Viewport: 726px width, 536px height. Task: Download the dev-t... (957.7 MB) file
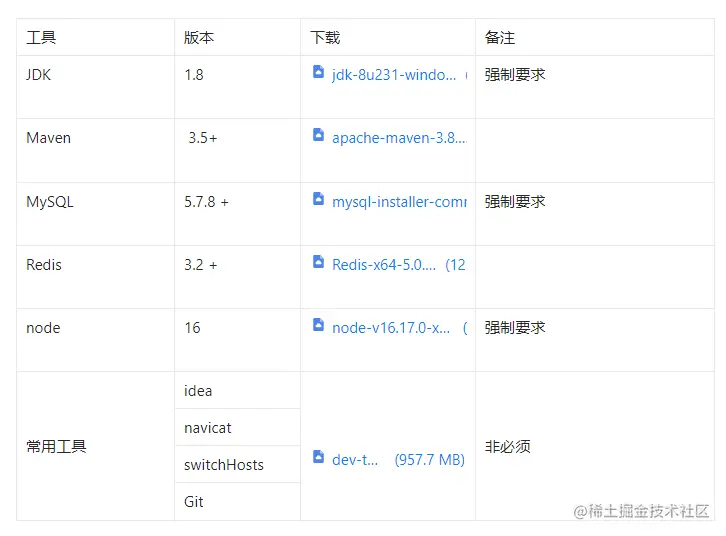(x=398, y=460)
